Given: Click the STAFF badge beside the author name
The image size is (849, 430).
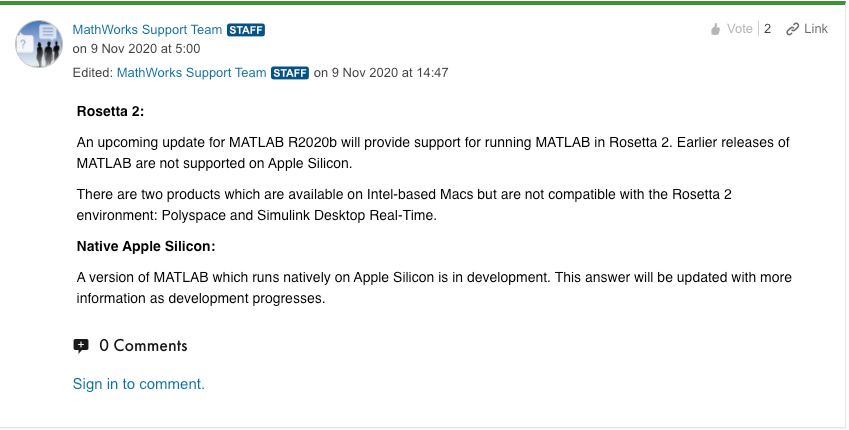Looking at the screenshot, I should [x=246, y=30].
